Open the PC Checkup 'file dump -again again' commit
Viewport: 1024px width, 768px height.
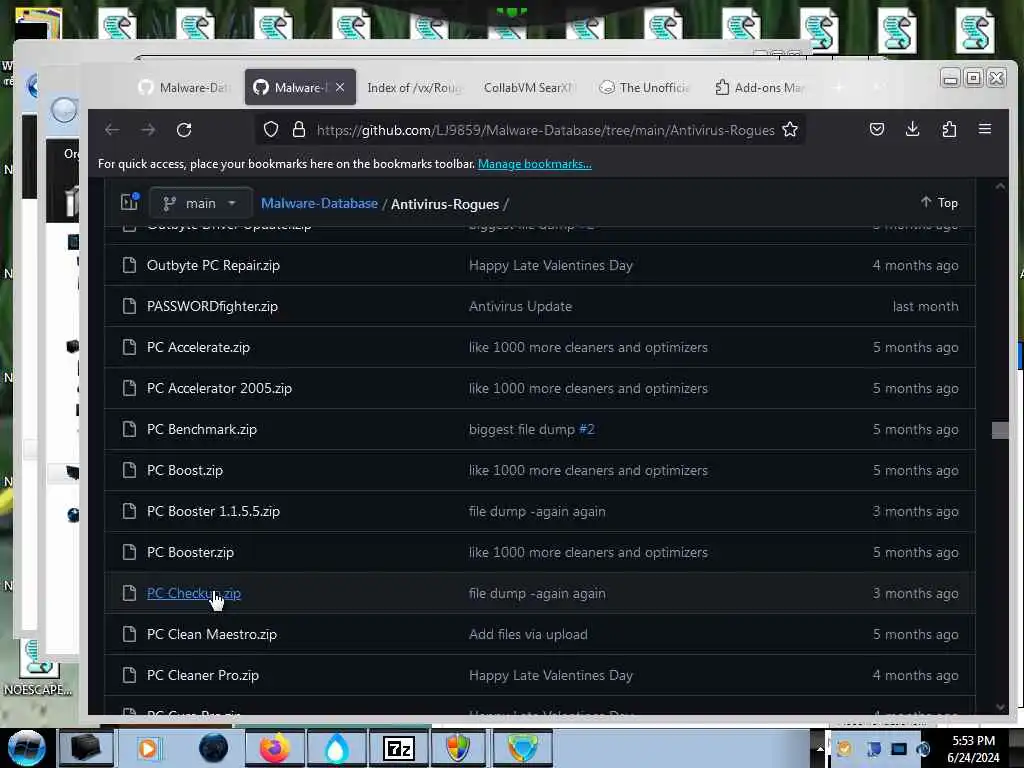[537, 593]
